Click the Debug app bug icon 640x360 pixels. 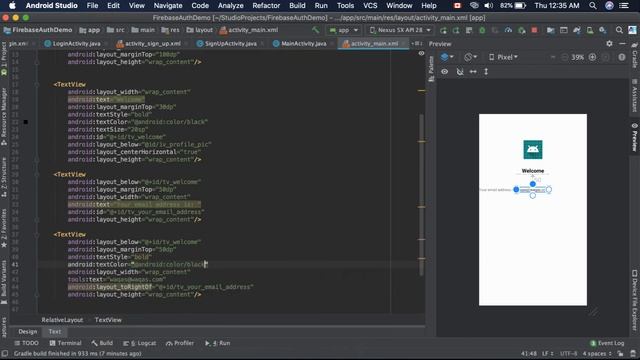(x=482, y=30)
